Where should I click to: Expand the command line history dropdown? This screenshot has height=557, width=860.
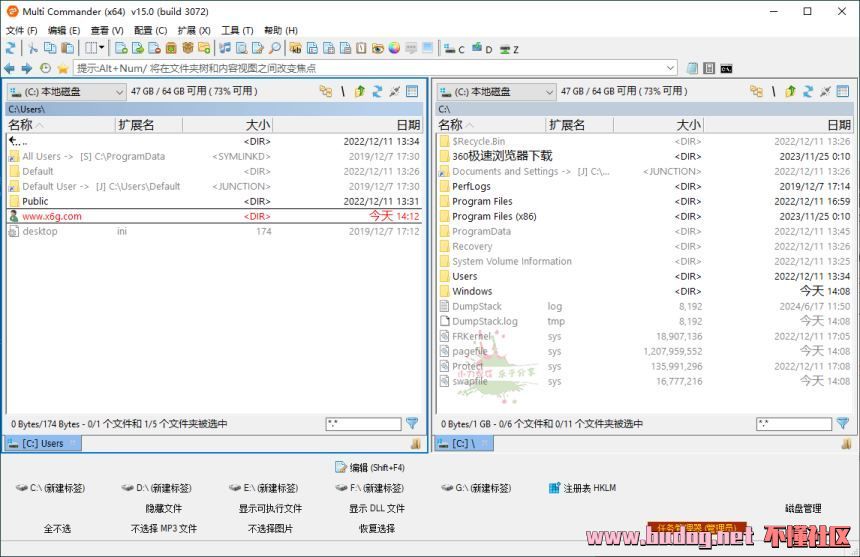[670, 68]
